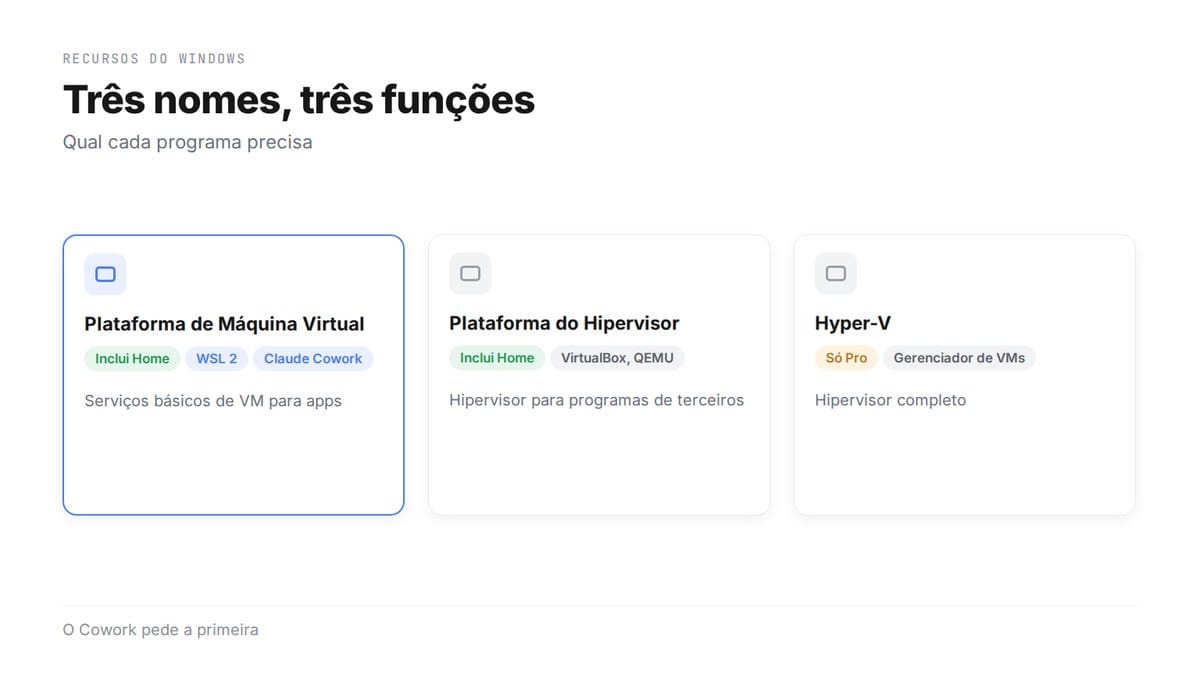Click Inclui Home tag beside VirtualBox, QEMU
Image resolution: width=1200 pixels, height=675 pixels.
[x=497, y=358]
